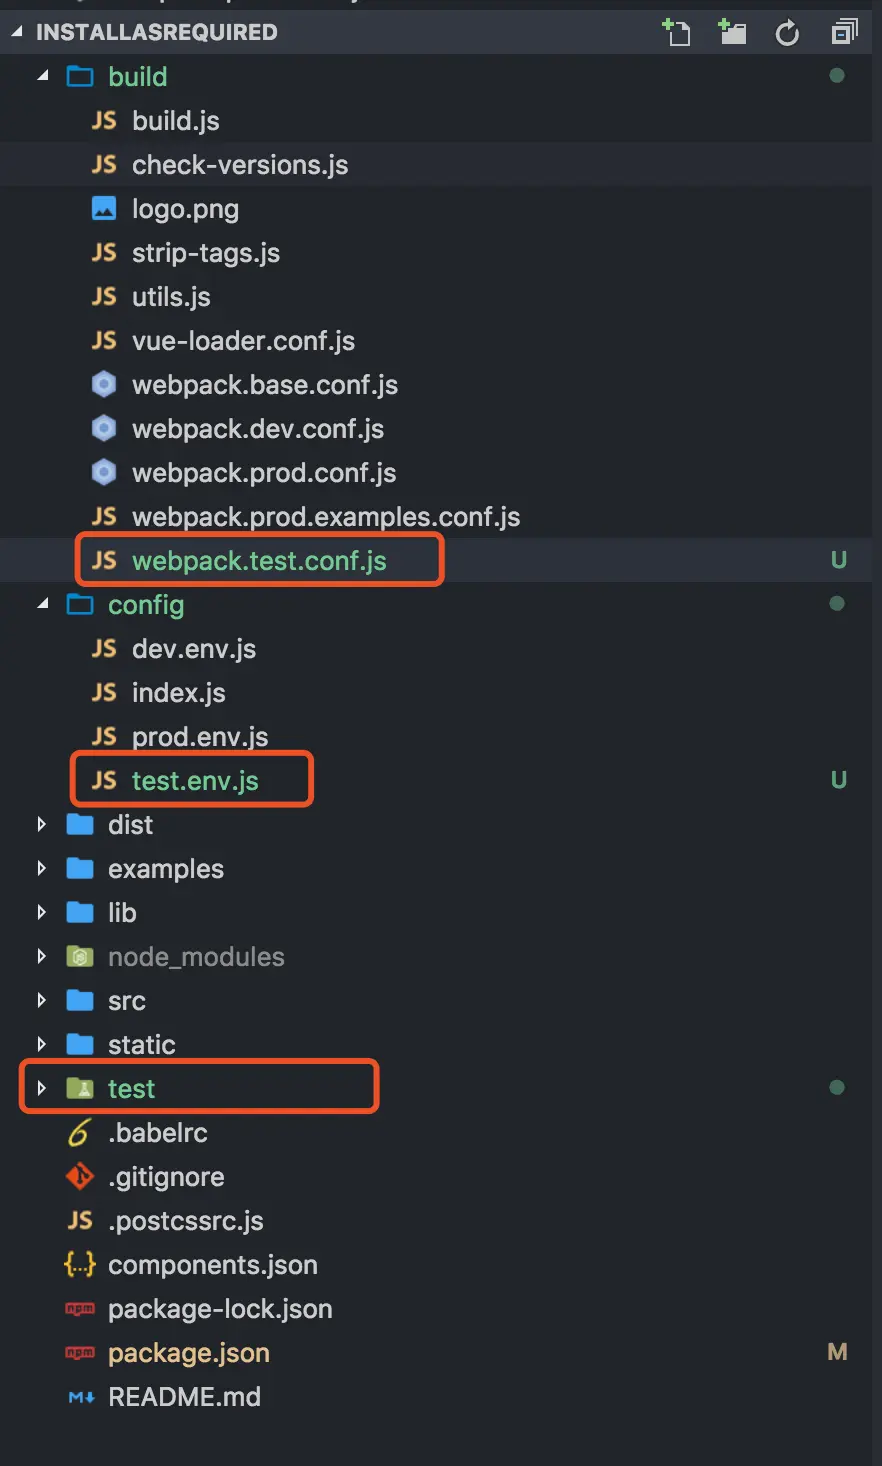Click the New File icon

tap(677, 33)
